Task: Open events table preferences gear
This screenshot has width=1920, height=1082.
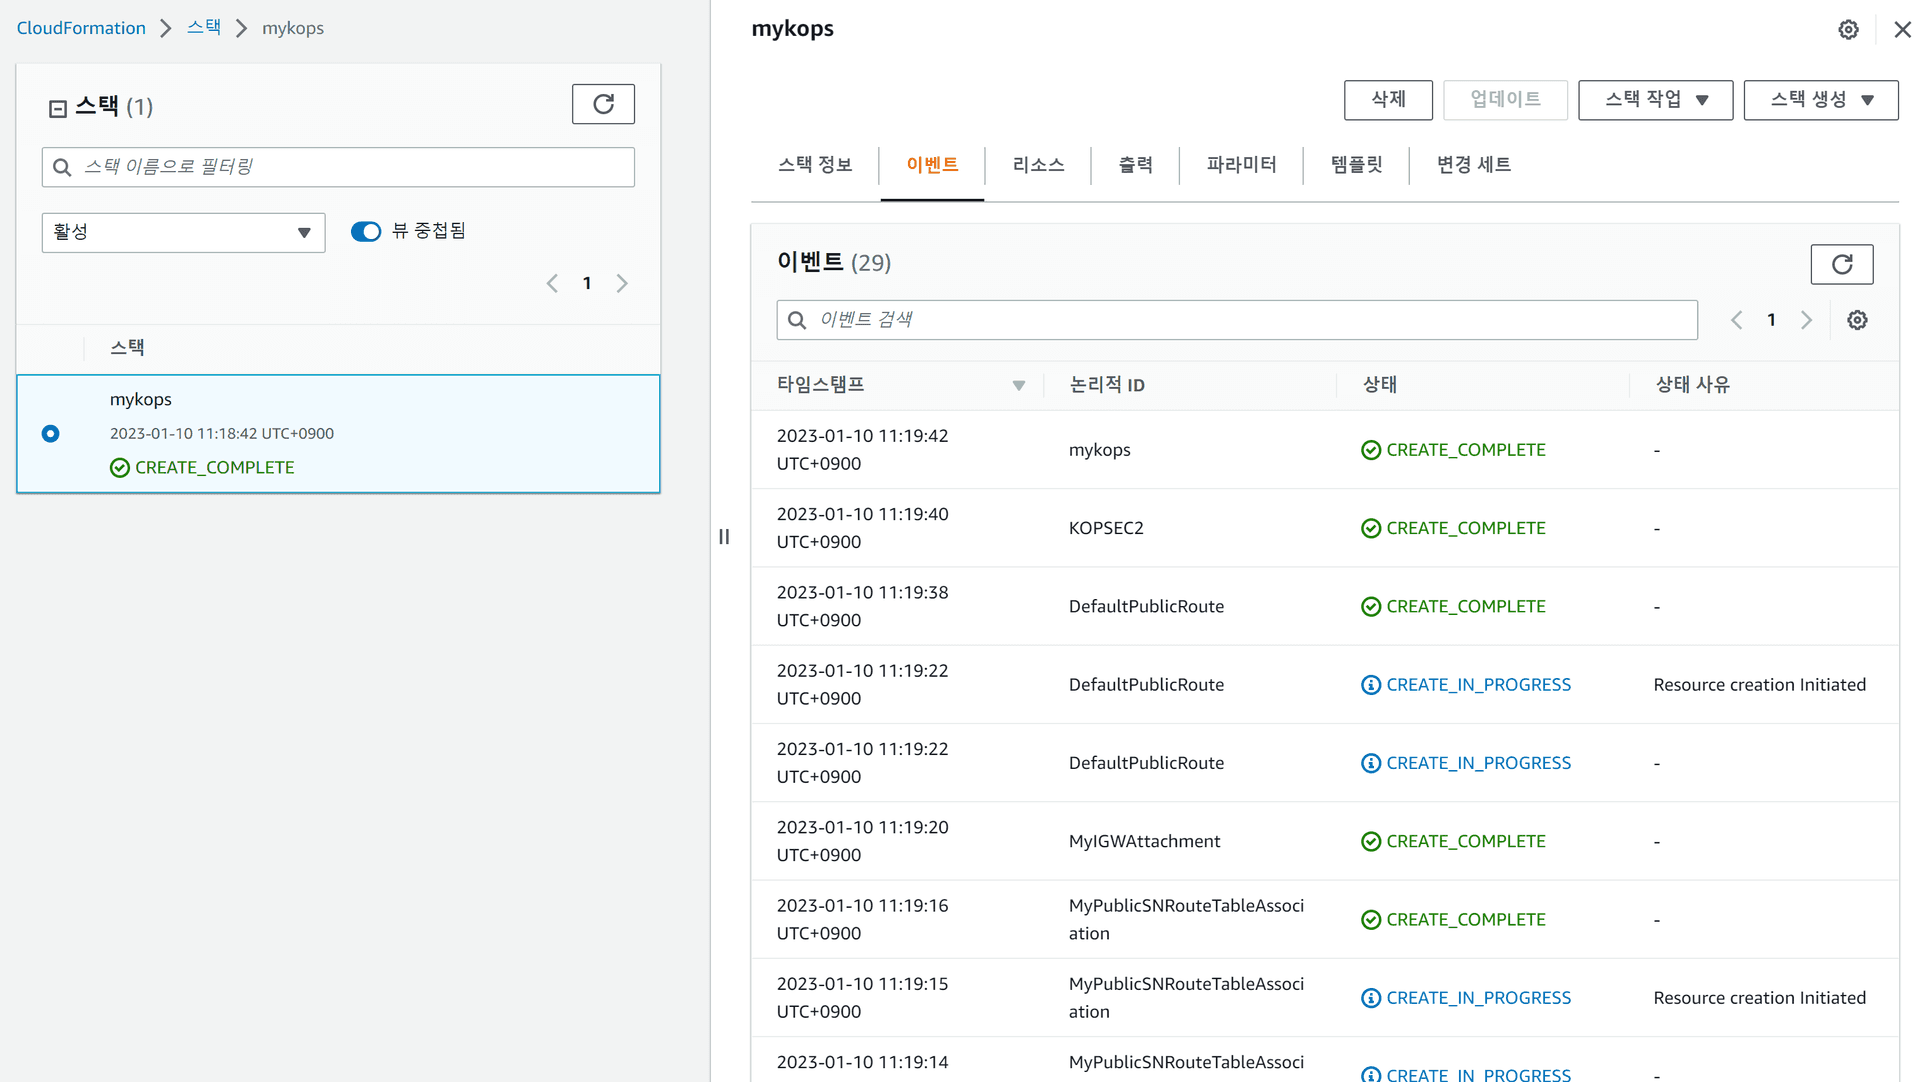Action: tap(1857, 320)
